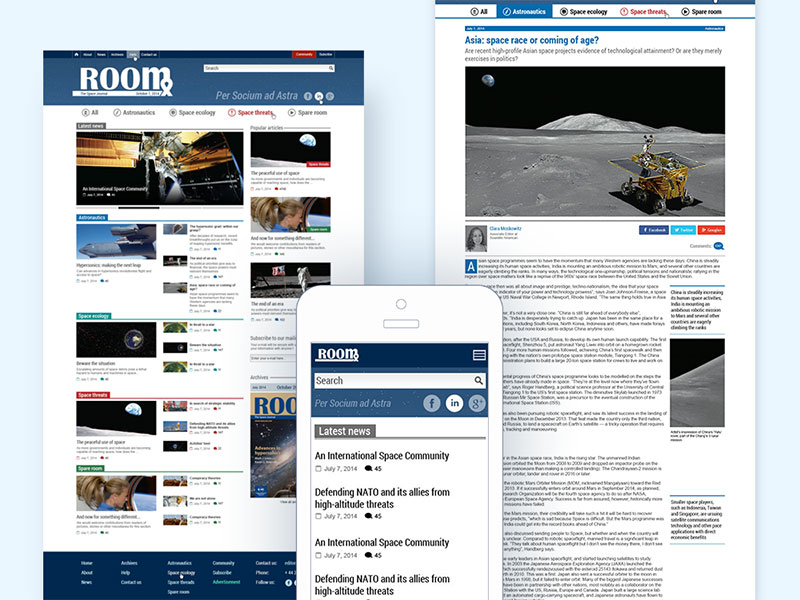Image resolution: width=800 pixels, height=600 pixels.
Task: Open the hypersonic aircraft image in the Astronautics section
Action: 116,241
